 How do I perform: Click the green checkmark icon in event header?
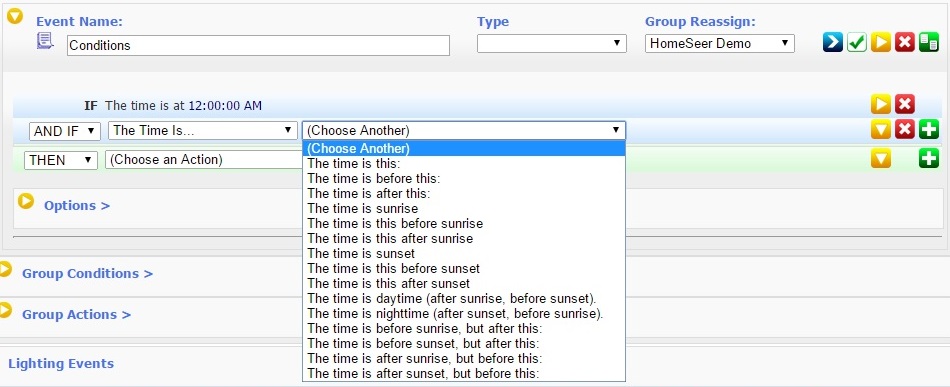click(857, 42)
